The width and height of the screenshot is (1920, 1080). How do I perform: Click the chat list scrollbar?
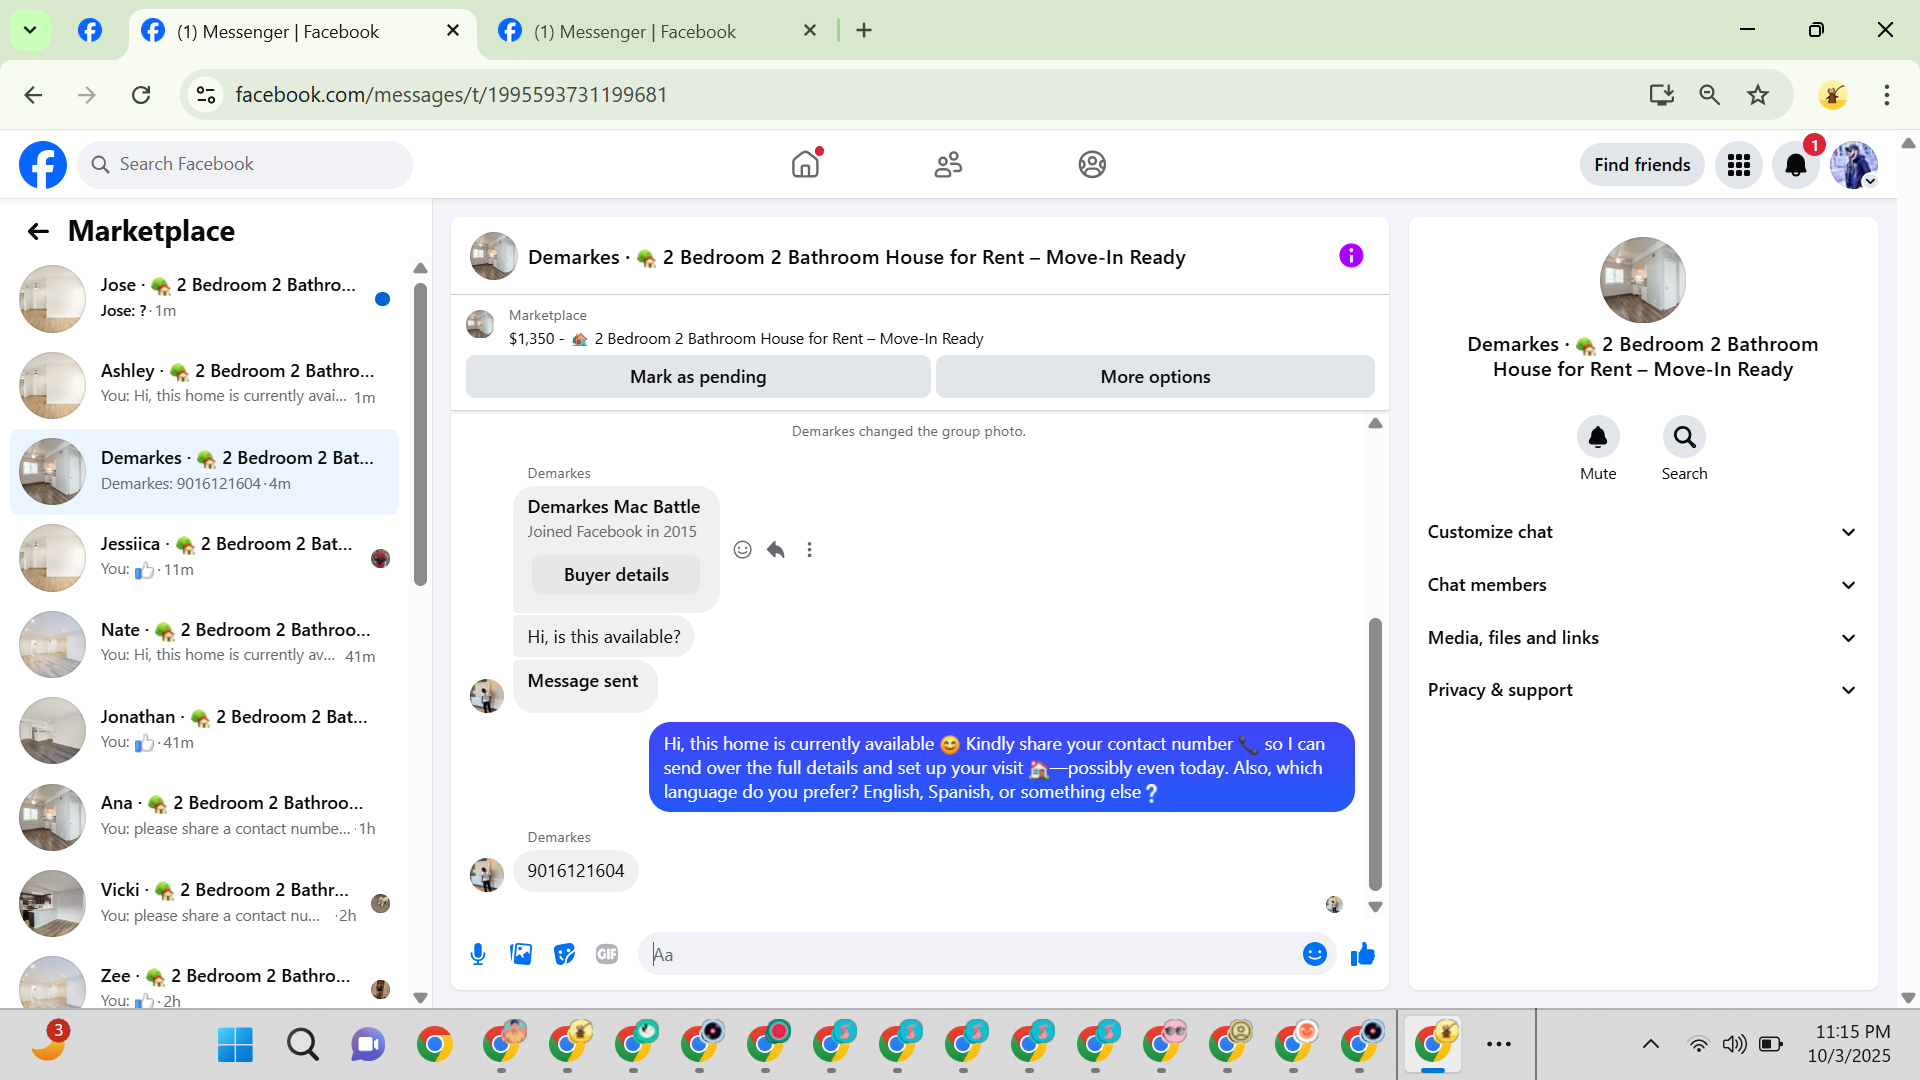pyautogui.click(x=420, y=433)
